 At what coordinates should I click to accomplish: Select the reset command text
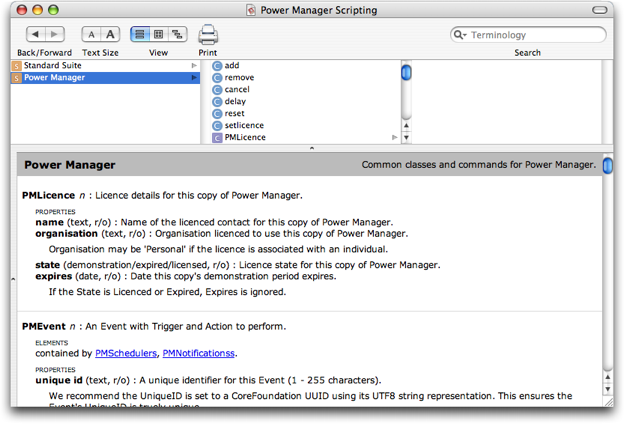click(x=234, y=113)
